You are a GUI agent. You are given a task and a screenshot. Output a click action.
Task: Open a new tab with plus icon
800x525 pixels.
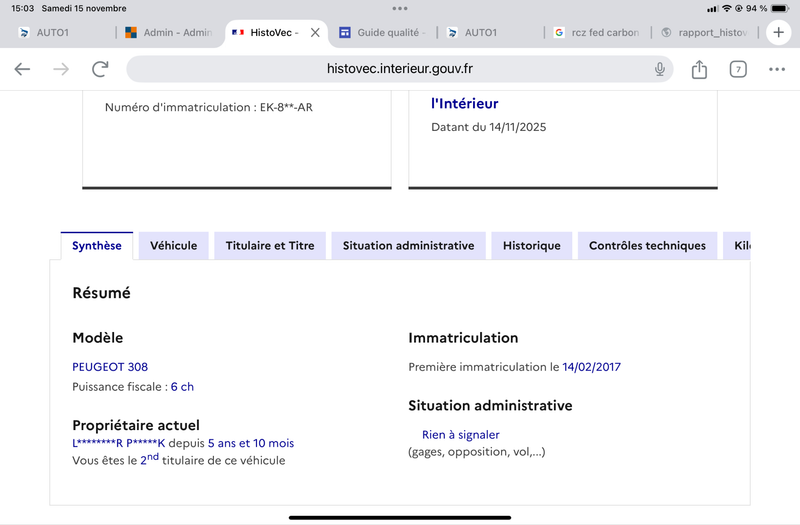click(779, 32)
